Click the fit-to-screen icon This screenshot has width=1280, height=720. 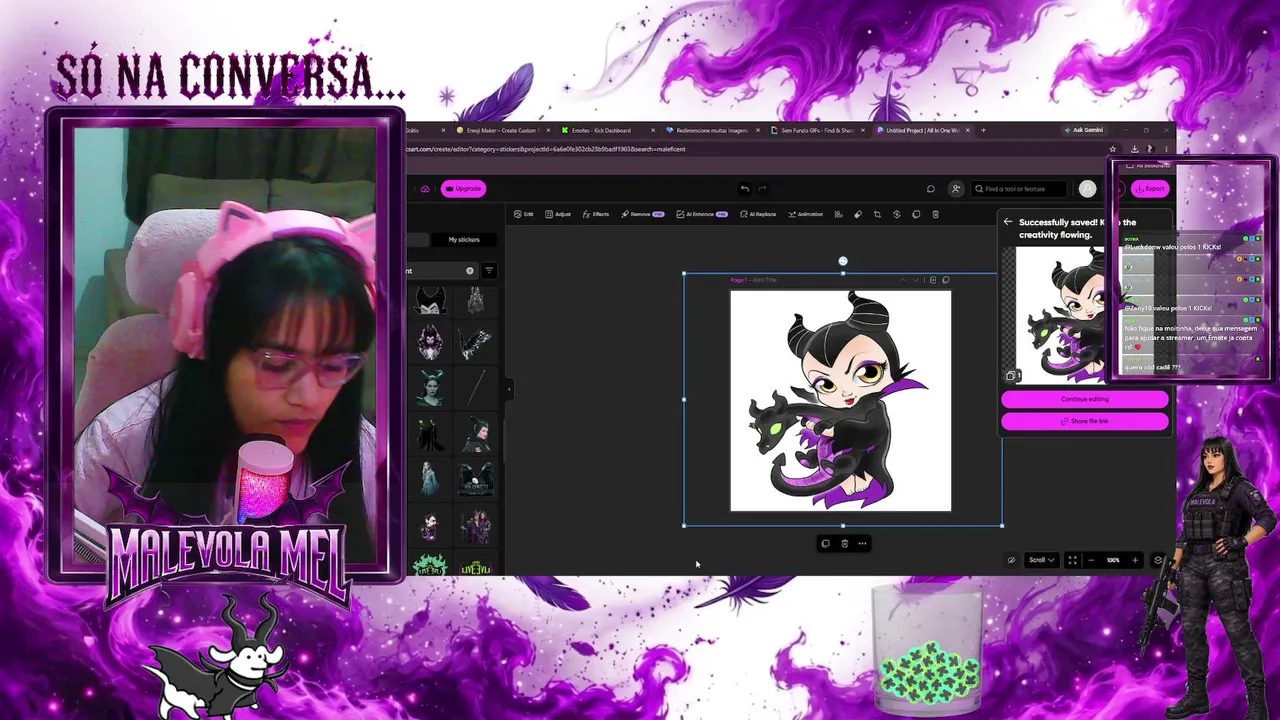click(1072, 560)
